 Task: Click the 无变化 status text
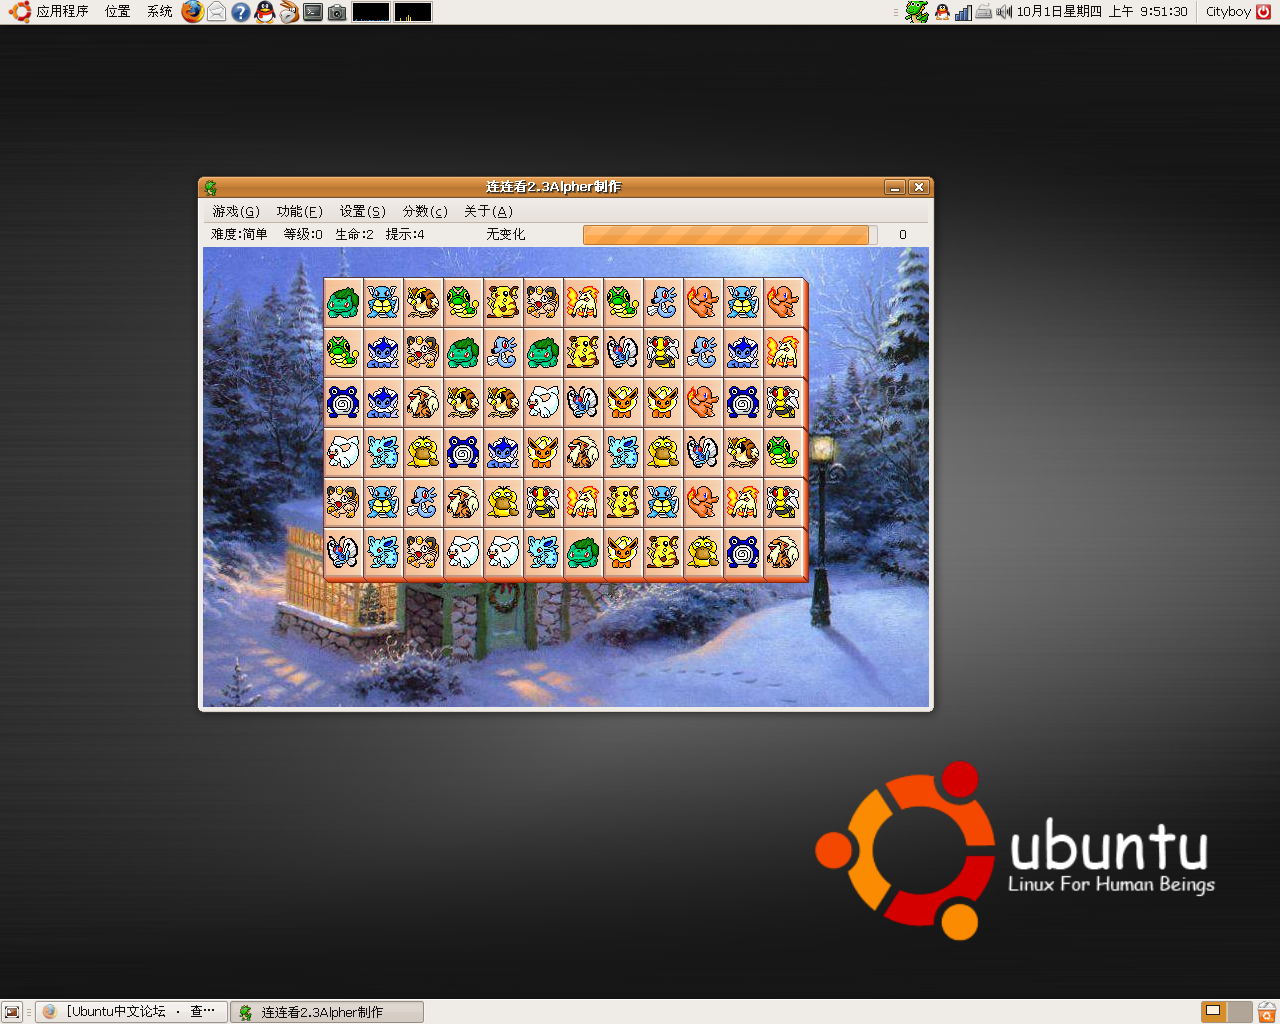coord(505,234)
